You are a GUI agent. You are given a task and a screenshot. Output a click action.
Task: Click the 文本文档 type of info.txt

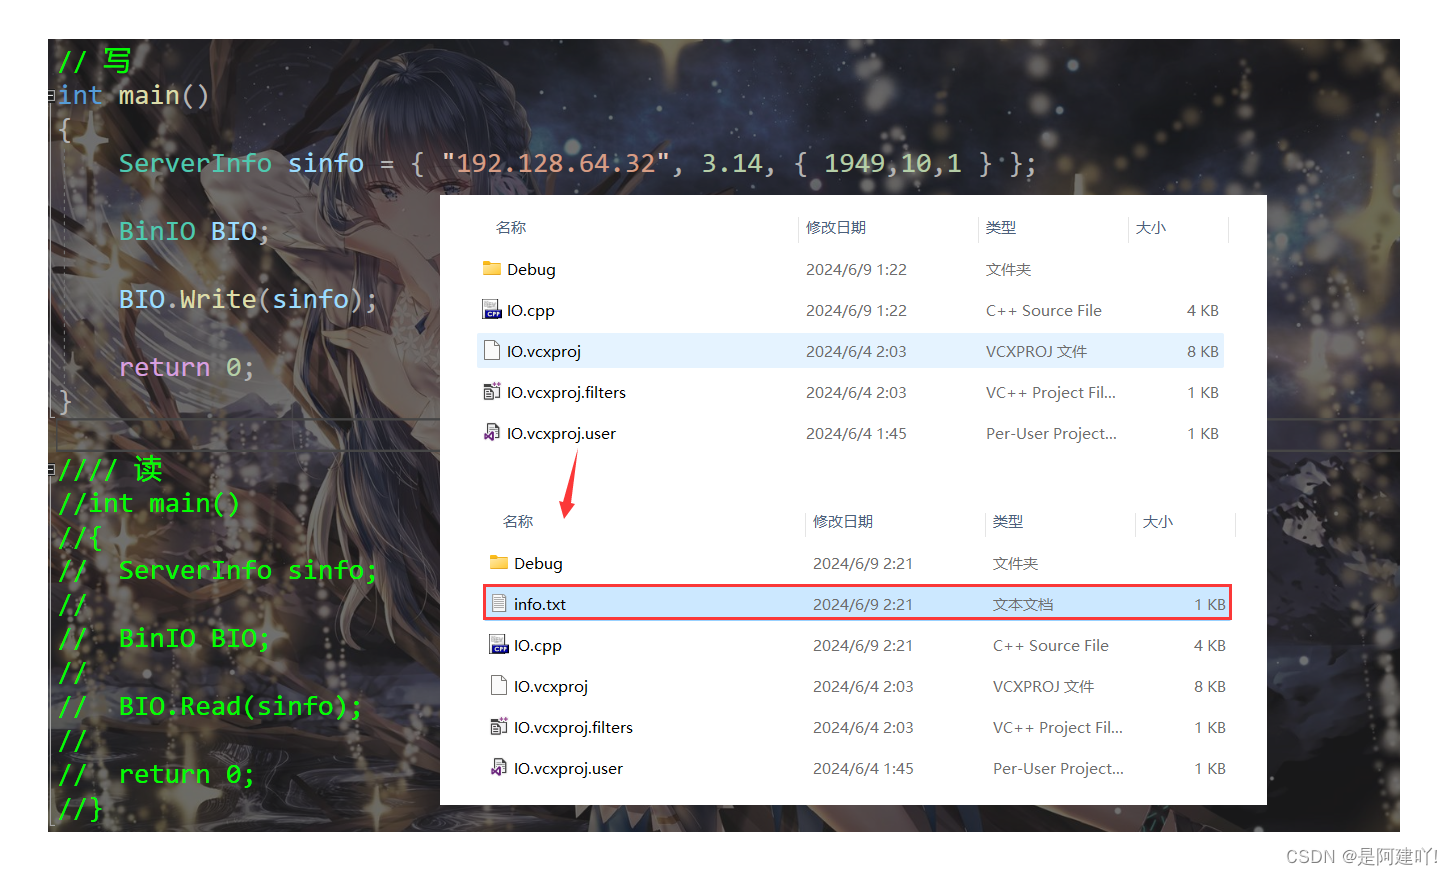click(1023, 604)
